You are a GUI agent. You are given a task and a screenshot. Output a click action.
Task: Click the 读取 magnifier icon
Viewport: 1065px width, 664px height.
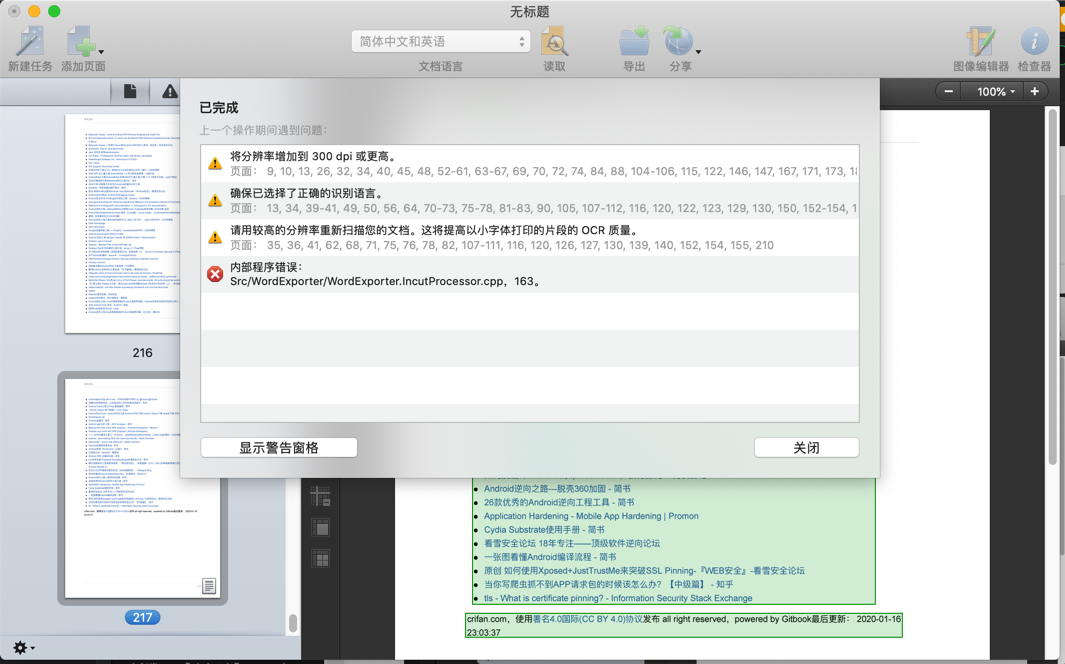tap(554, 41)
